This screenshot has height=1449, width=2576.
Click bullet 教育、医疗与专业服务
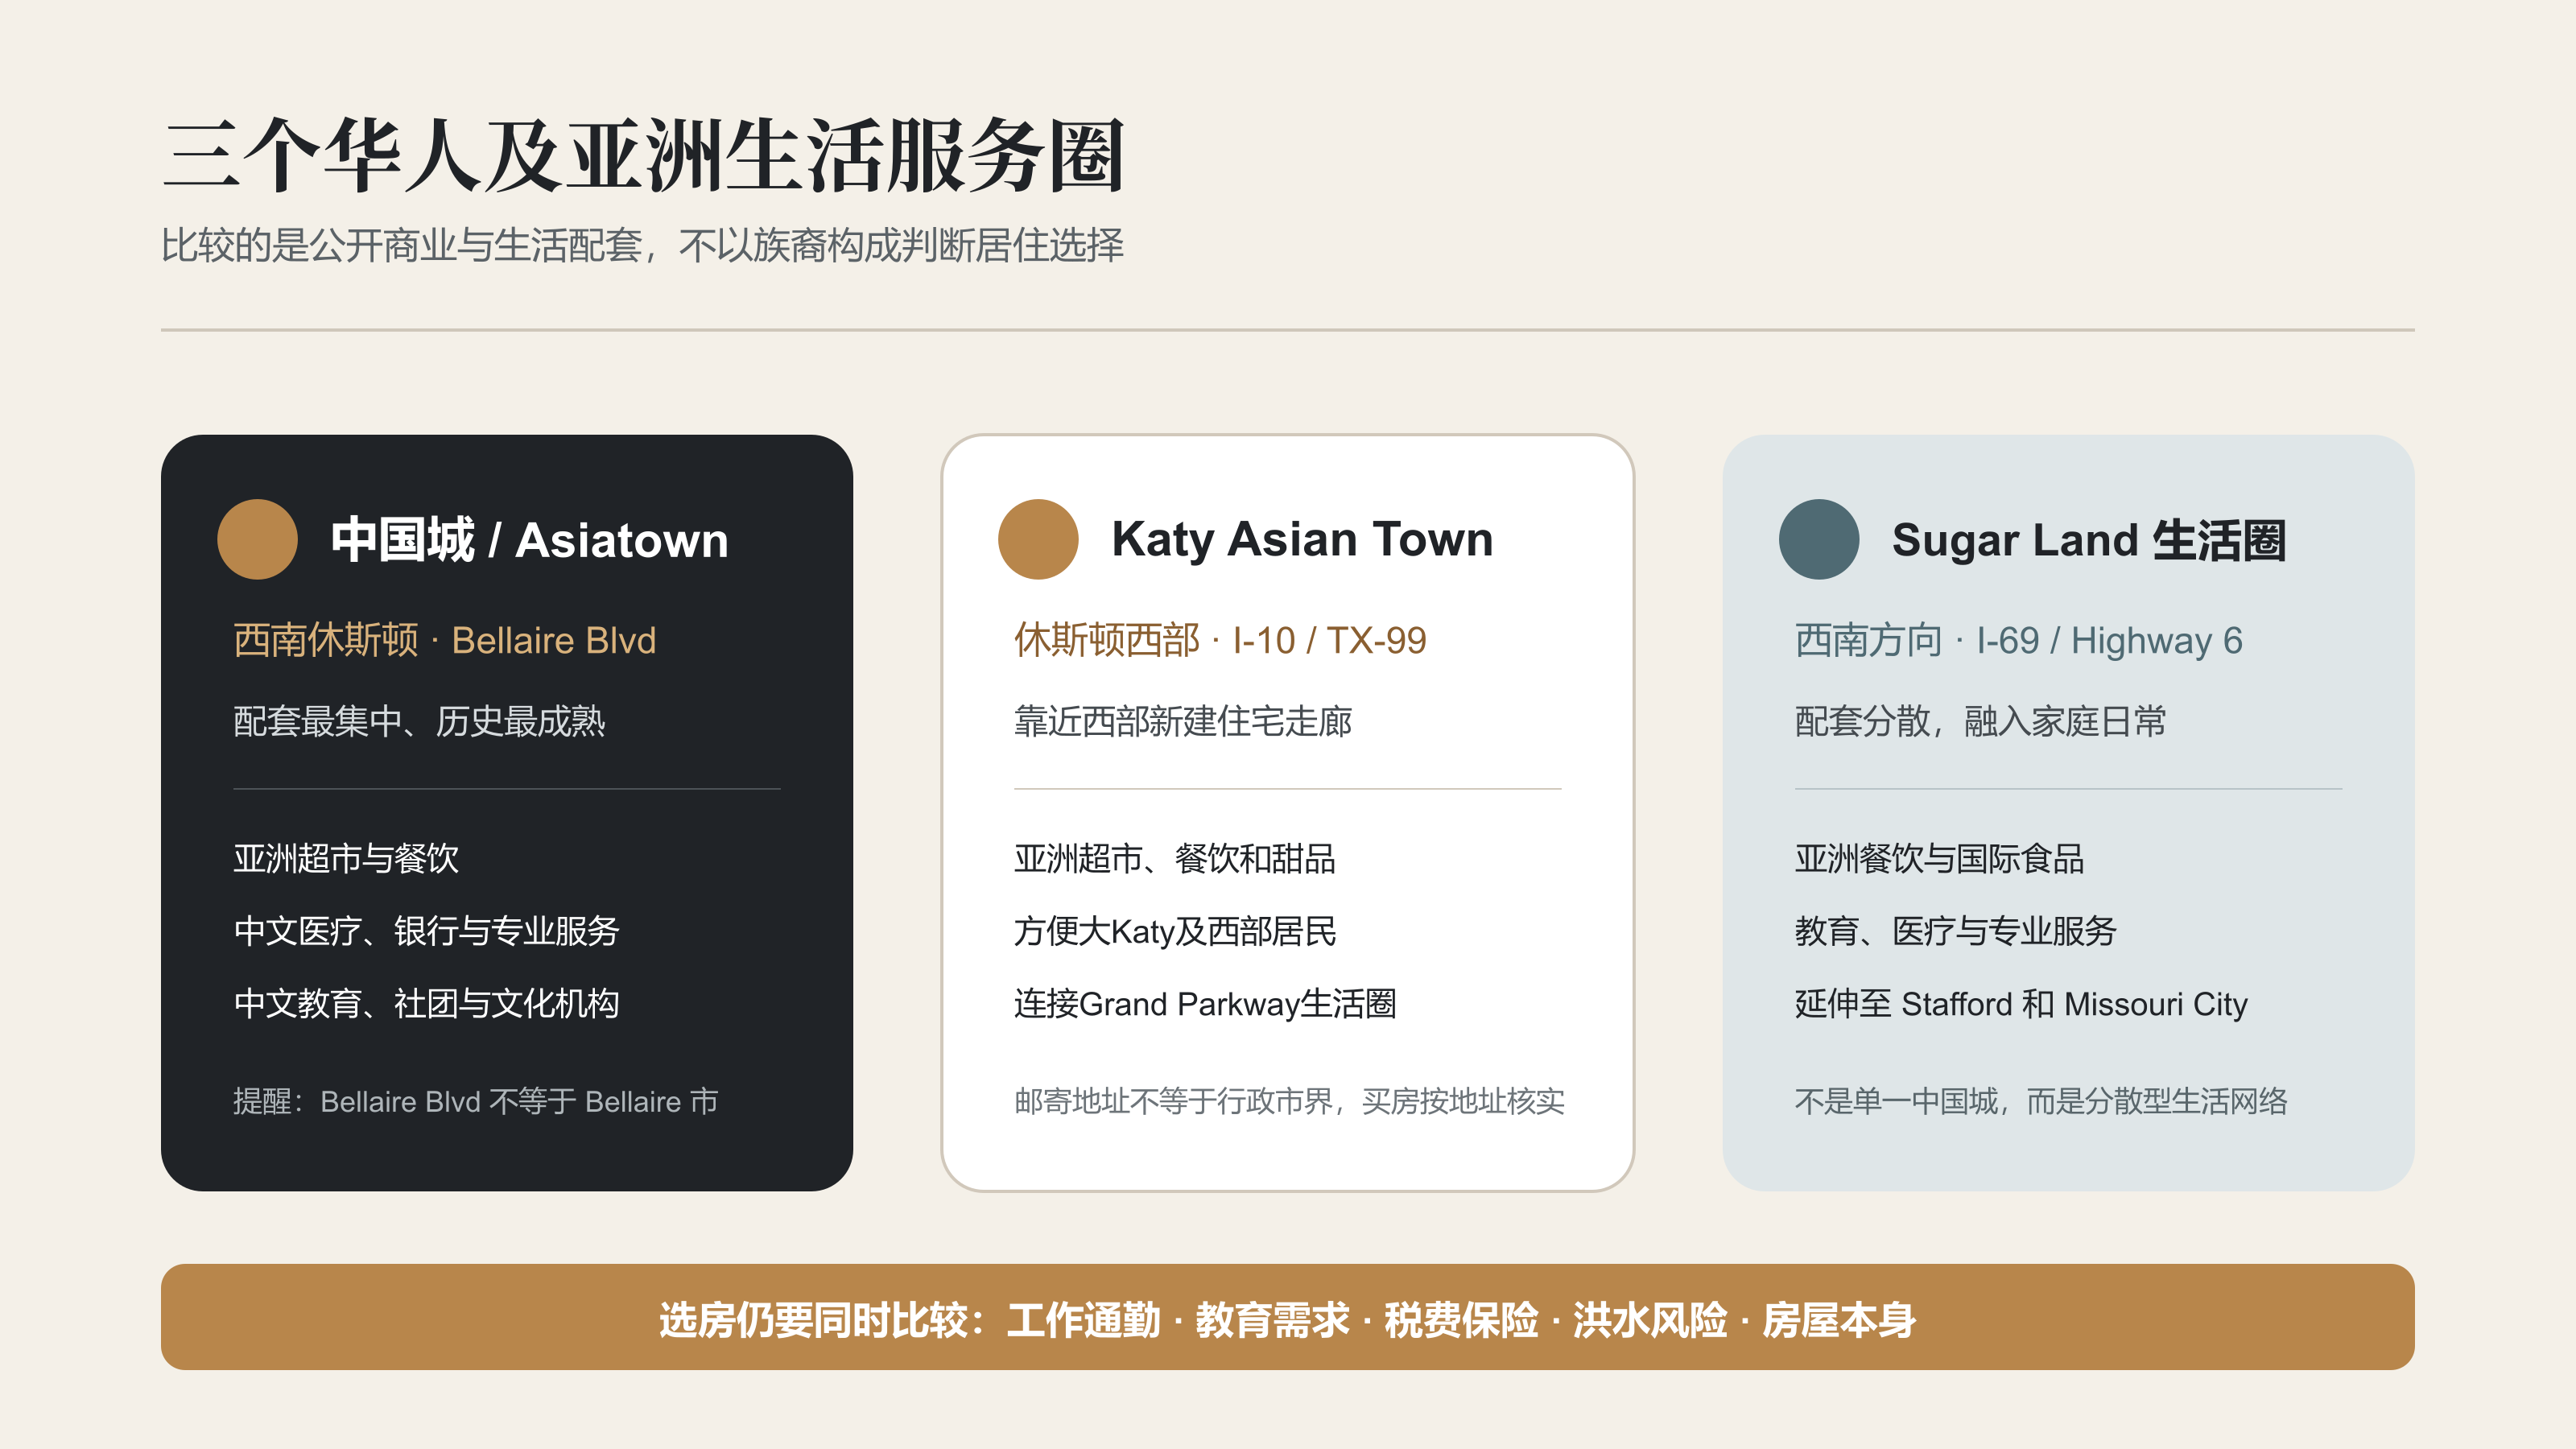[1955, 931]
